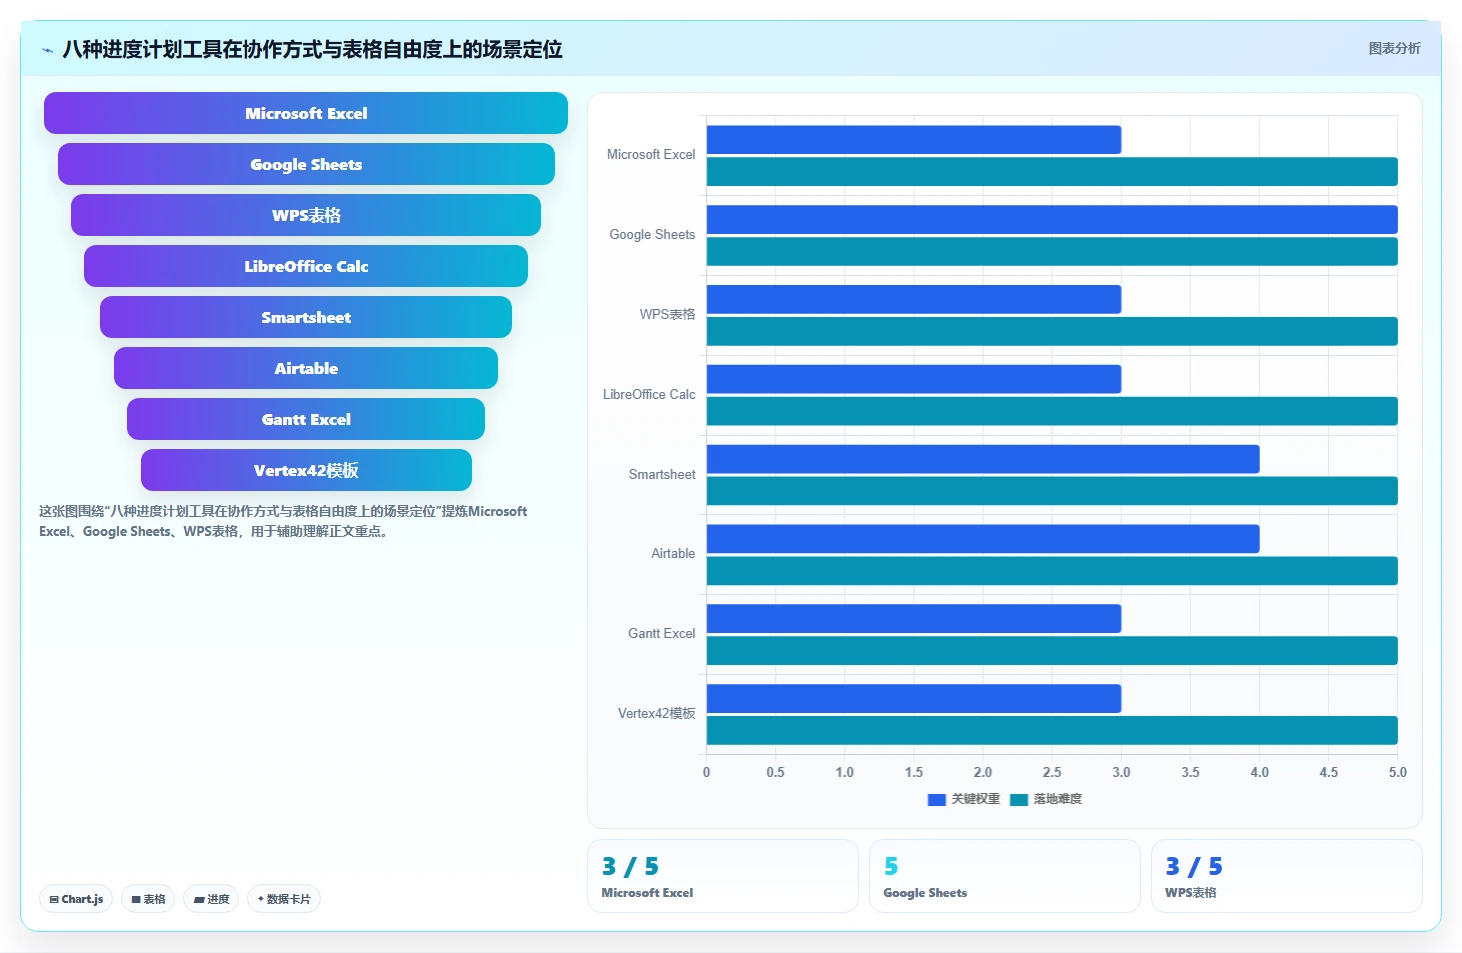Screen dimensions: 1462x953
Task: Click the small icon before the chart title
Action: (47, 50)
